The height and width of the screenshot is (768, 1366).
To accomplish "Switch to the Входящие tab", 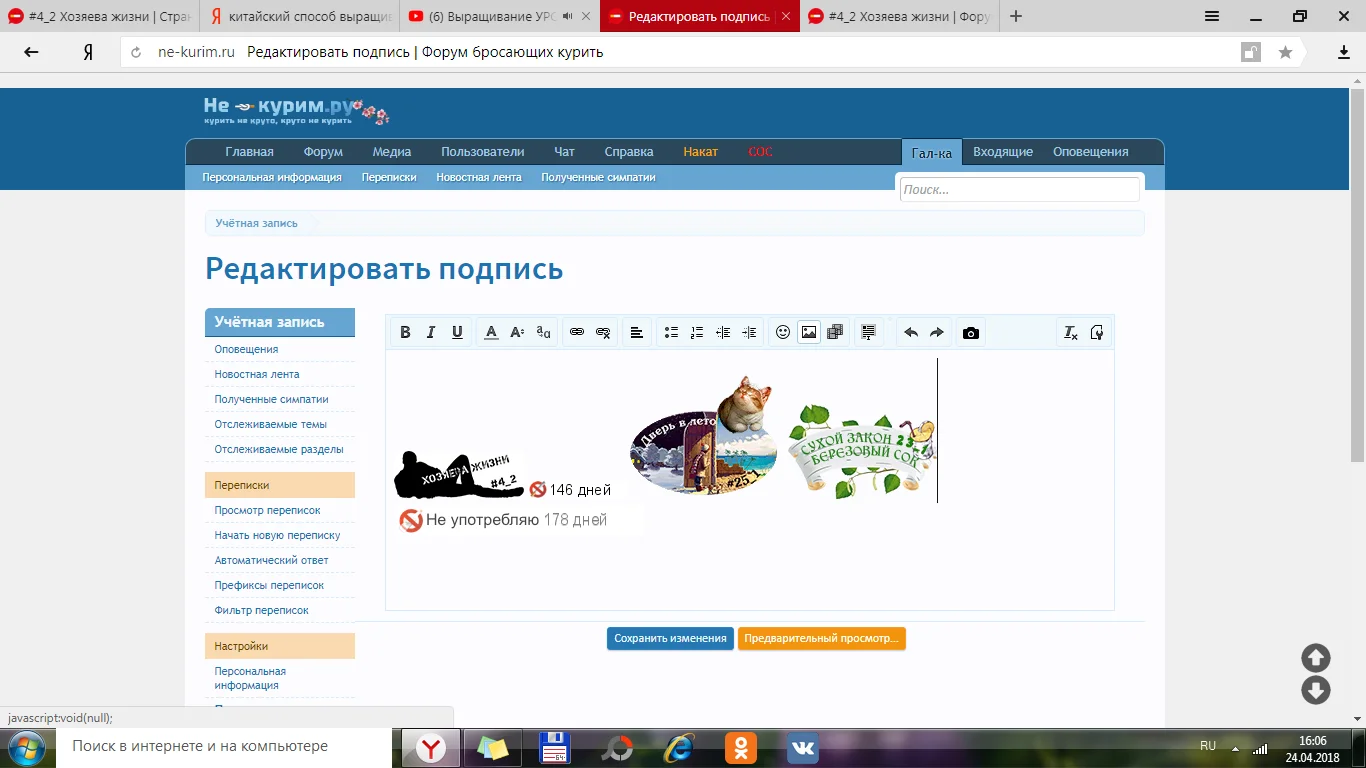I will pos(1002,152).
